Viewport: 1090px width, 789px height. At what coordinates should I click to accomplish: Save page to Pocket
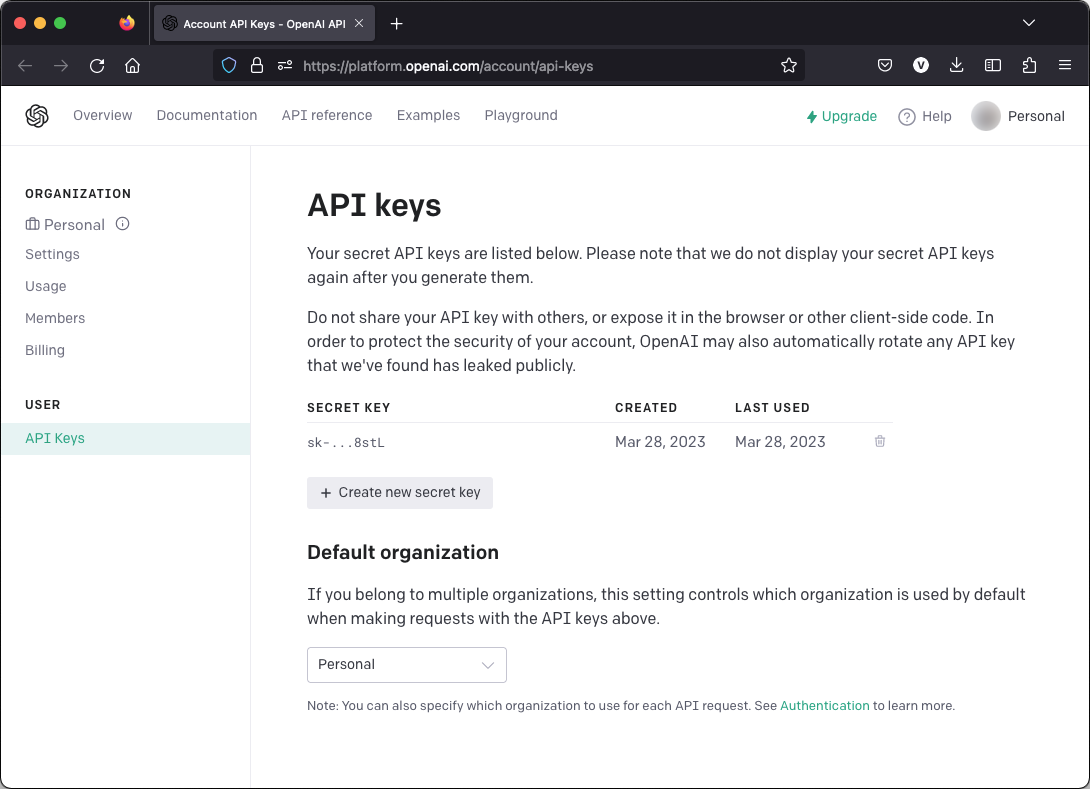884,66
